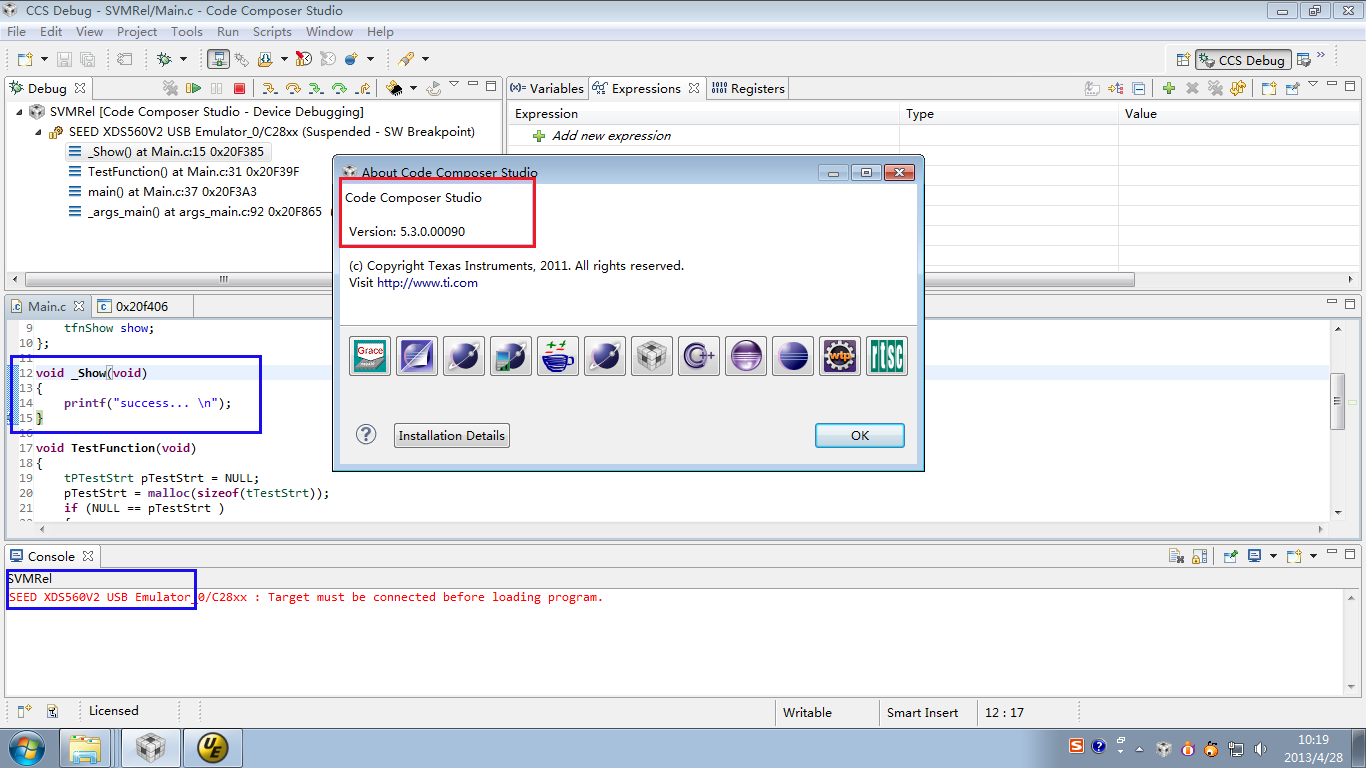Open the Search flashlight dropdown arrow
Viewport: 1366px width, 768px height.
pos(425,60)
